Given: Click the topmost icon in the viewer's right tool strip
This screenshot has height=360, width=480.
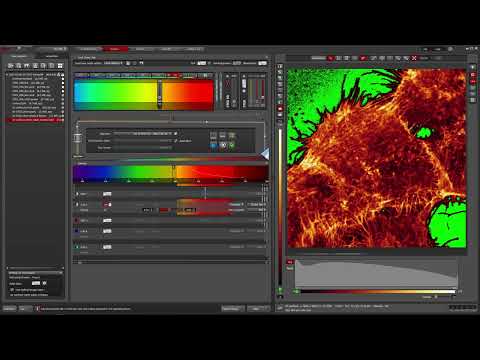Looking at the screenshot, I should [473, 67].
